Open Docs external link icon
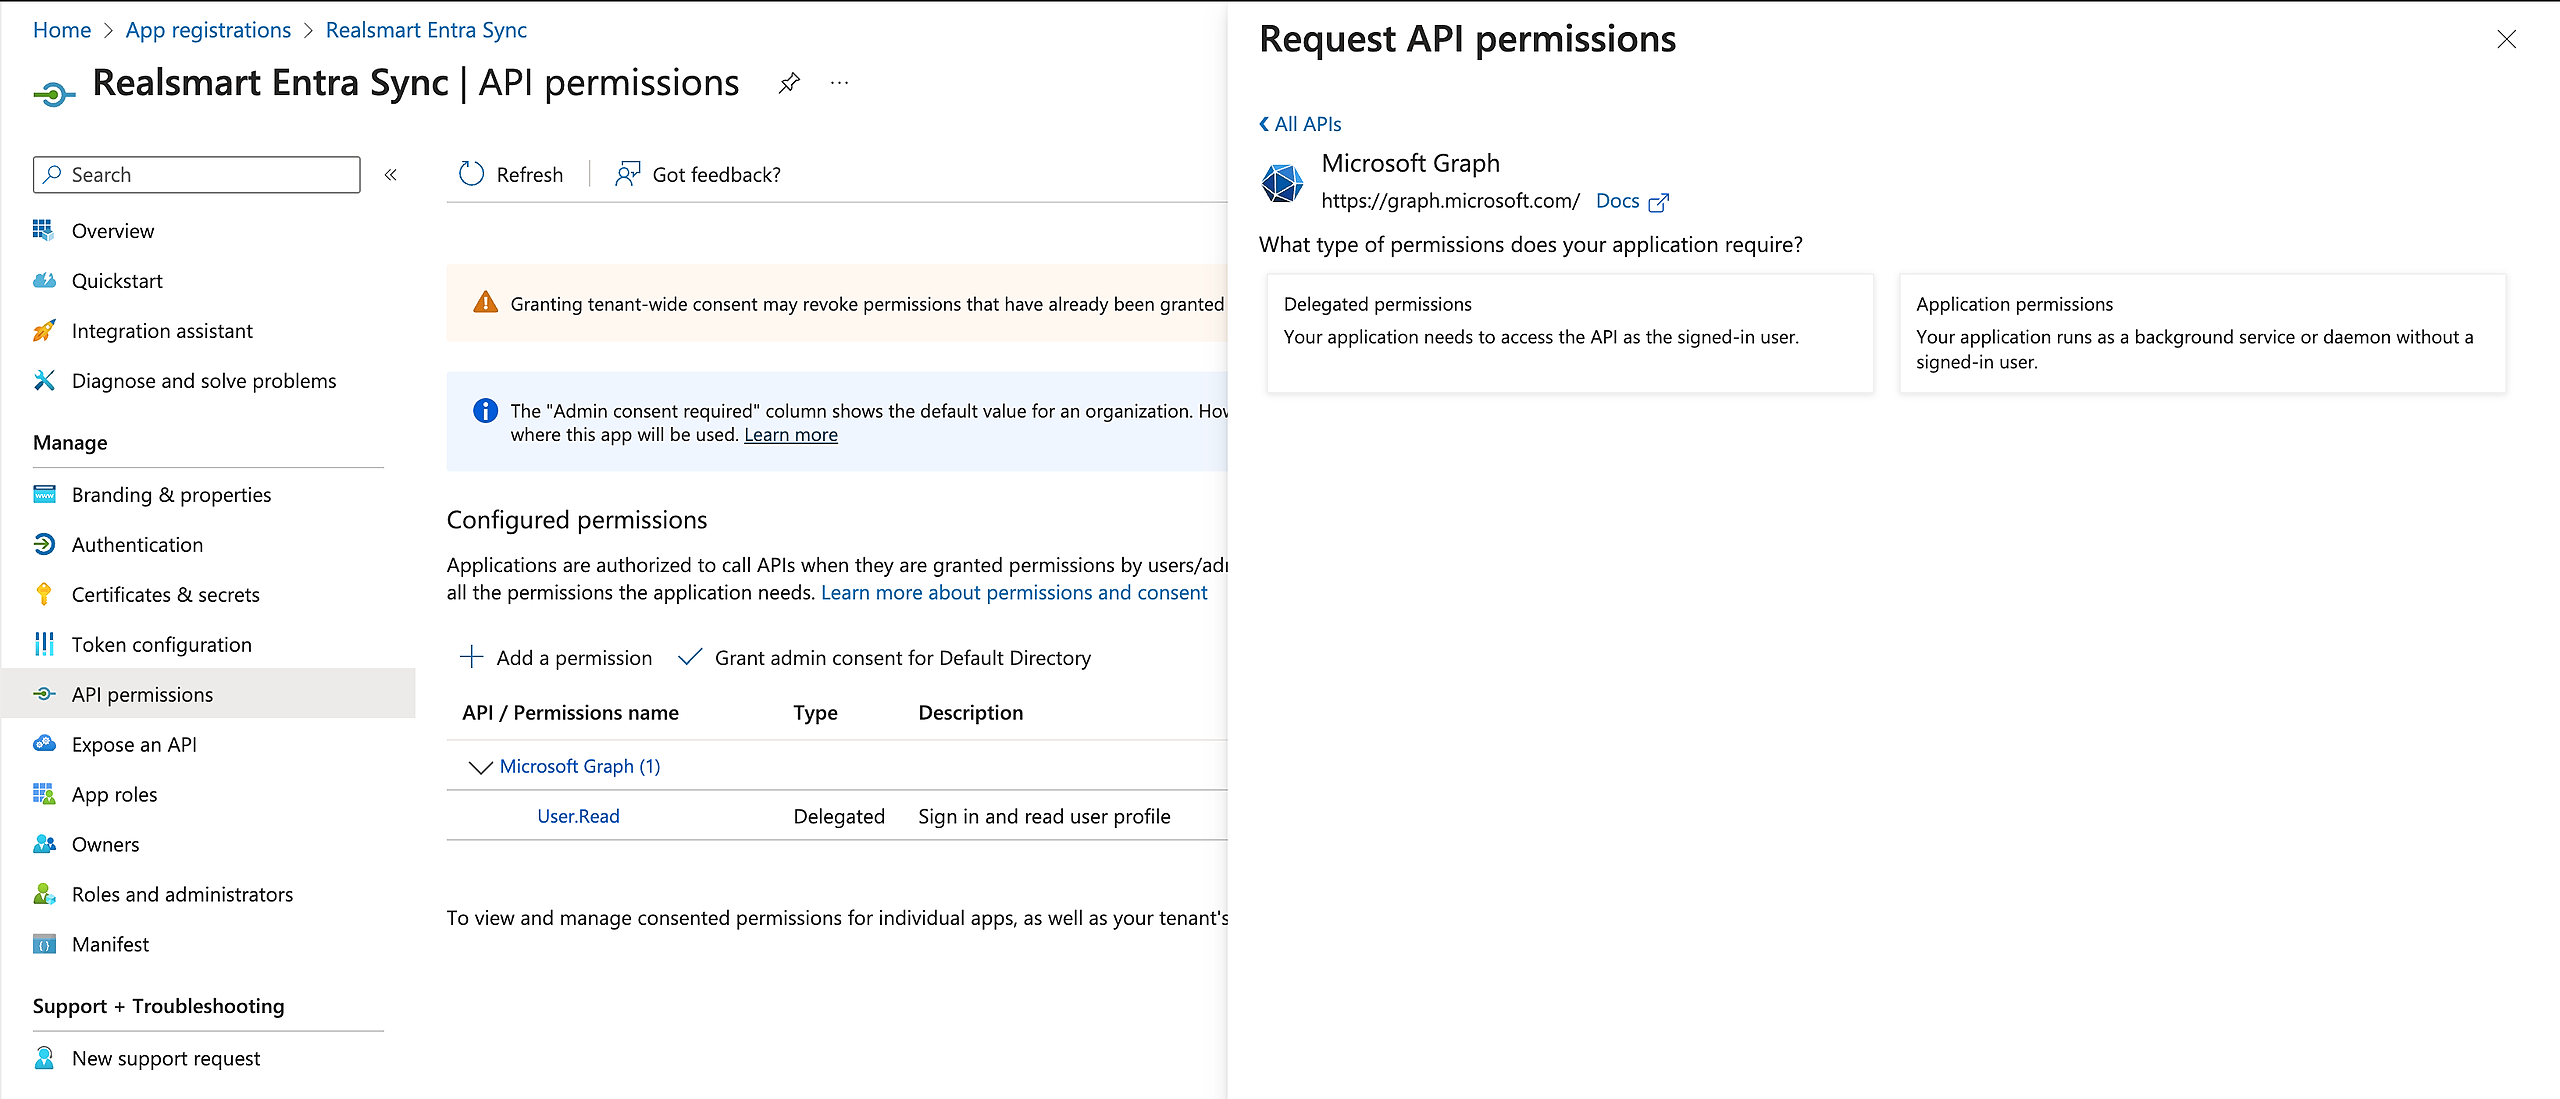The width and height of the screenshot is (2560, 1099). coord(1658,202)
